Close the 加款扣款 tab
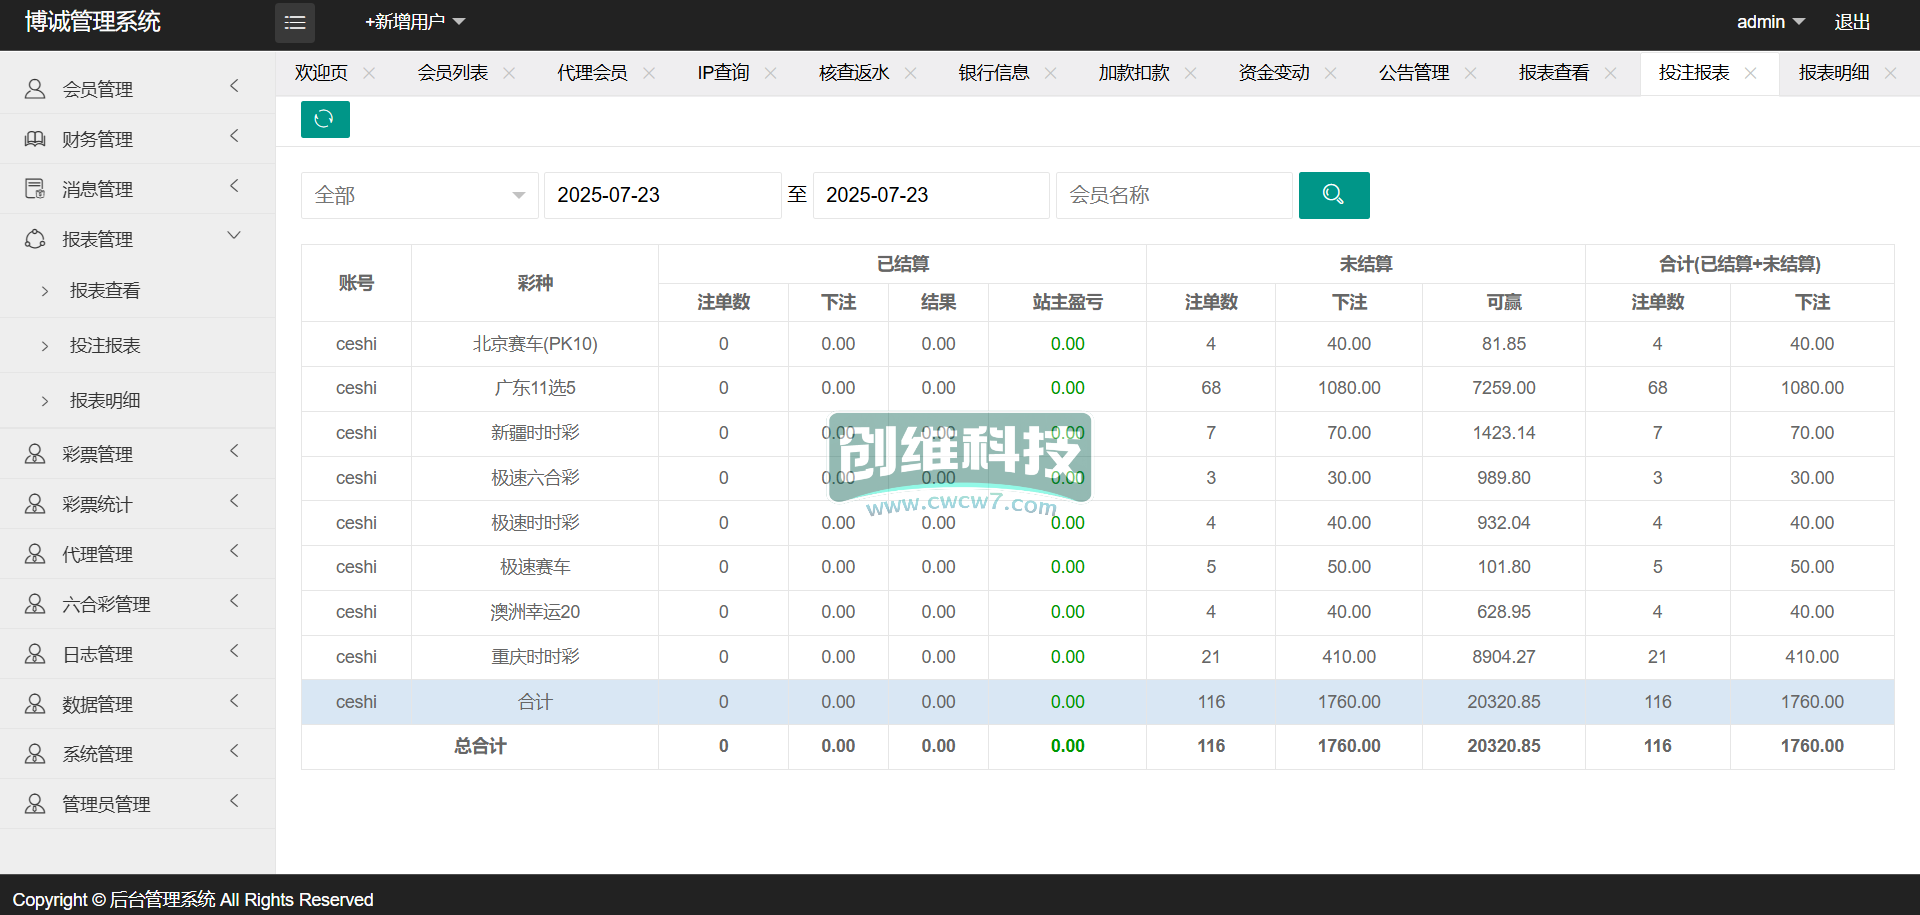The width and height of the screenshot is (1920, 915). pos(1190,73)
